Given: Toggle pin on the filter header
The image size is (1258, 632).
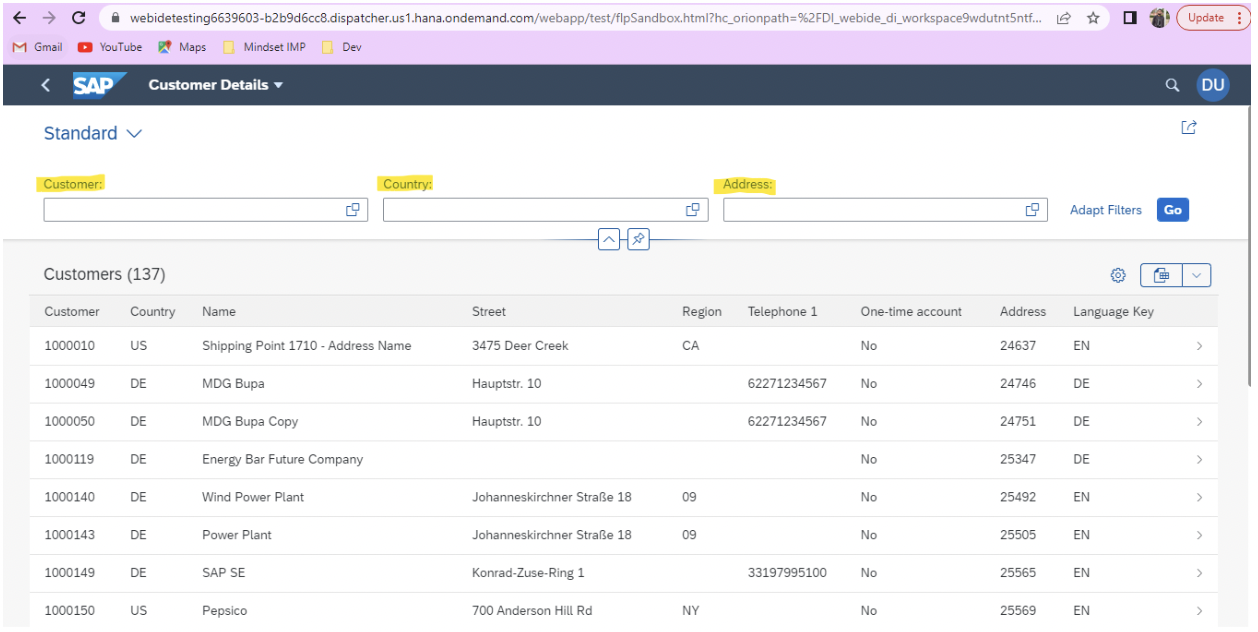Looking at the screenshot, I should [x=638, y=240].
